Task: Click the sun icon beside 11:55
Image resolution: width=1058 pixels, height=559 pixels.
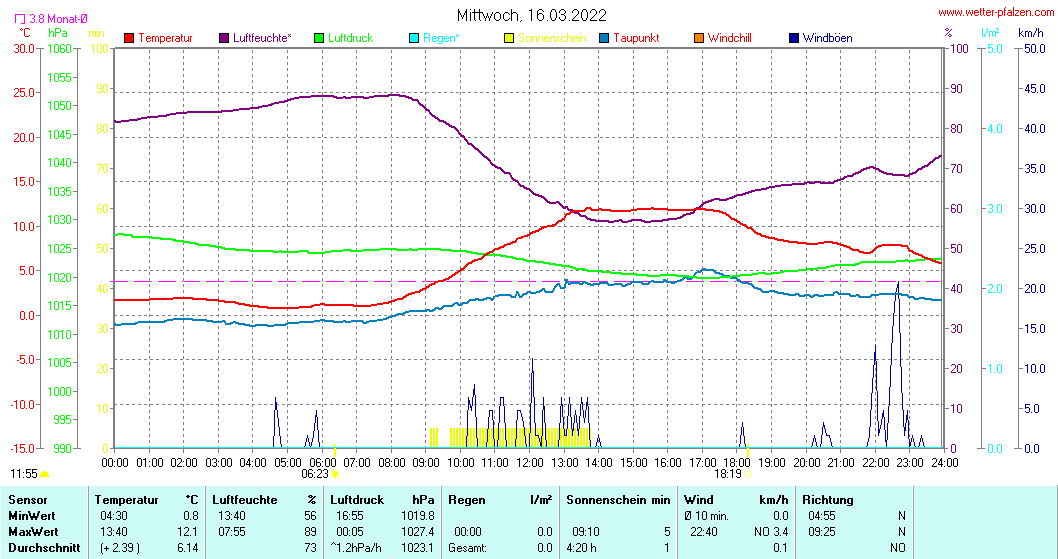Action: tap(45, 474)
